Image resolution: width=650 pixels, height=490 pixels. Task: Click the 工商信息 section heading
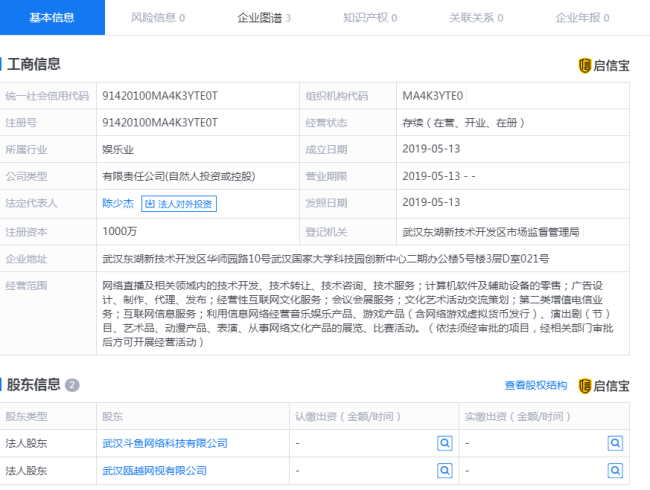tap(34, 64)
